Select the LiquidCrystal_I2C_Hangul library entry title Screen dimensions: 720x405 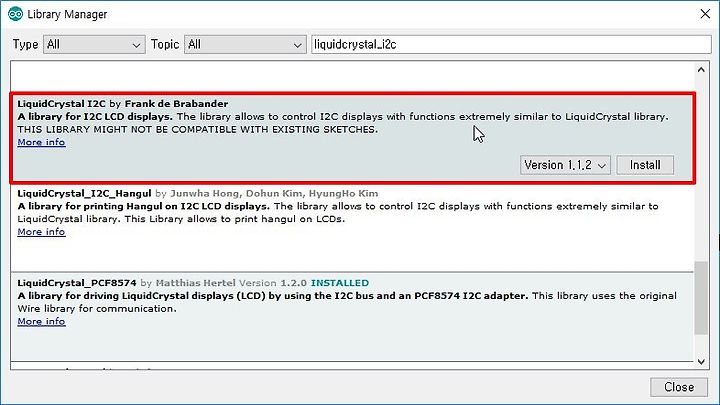click(x=84, y=193)
